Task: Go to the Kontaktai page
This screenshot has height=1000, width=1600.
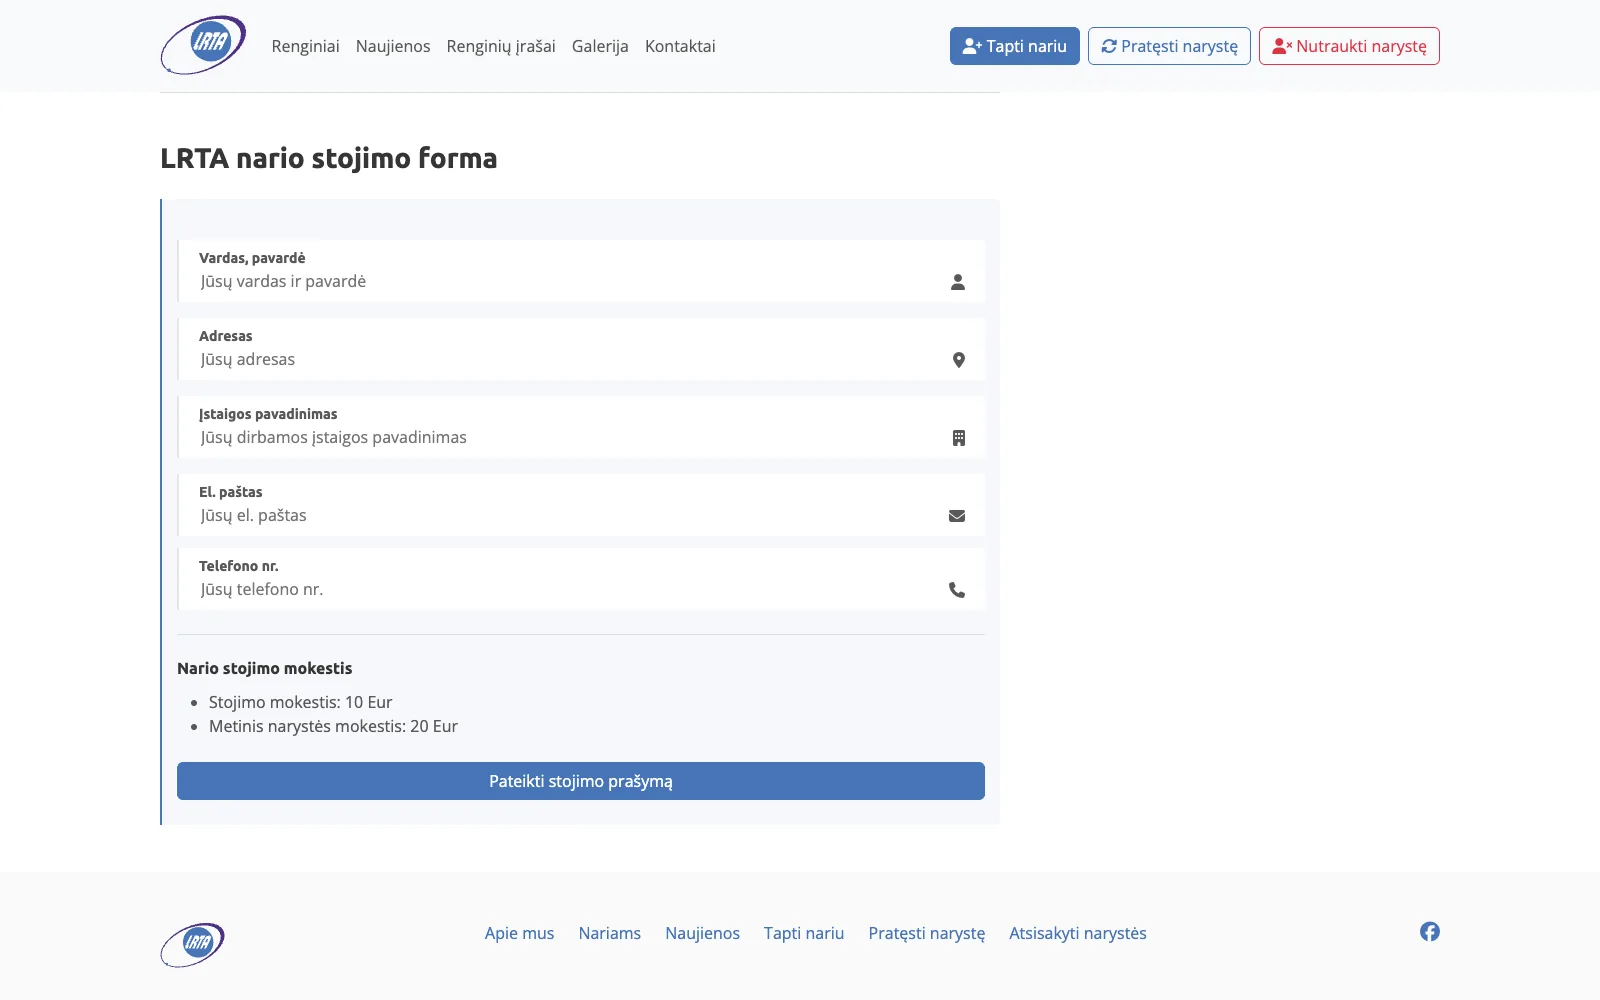Action: 680,46
